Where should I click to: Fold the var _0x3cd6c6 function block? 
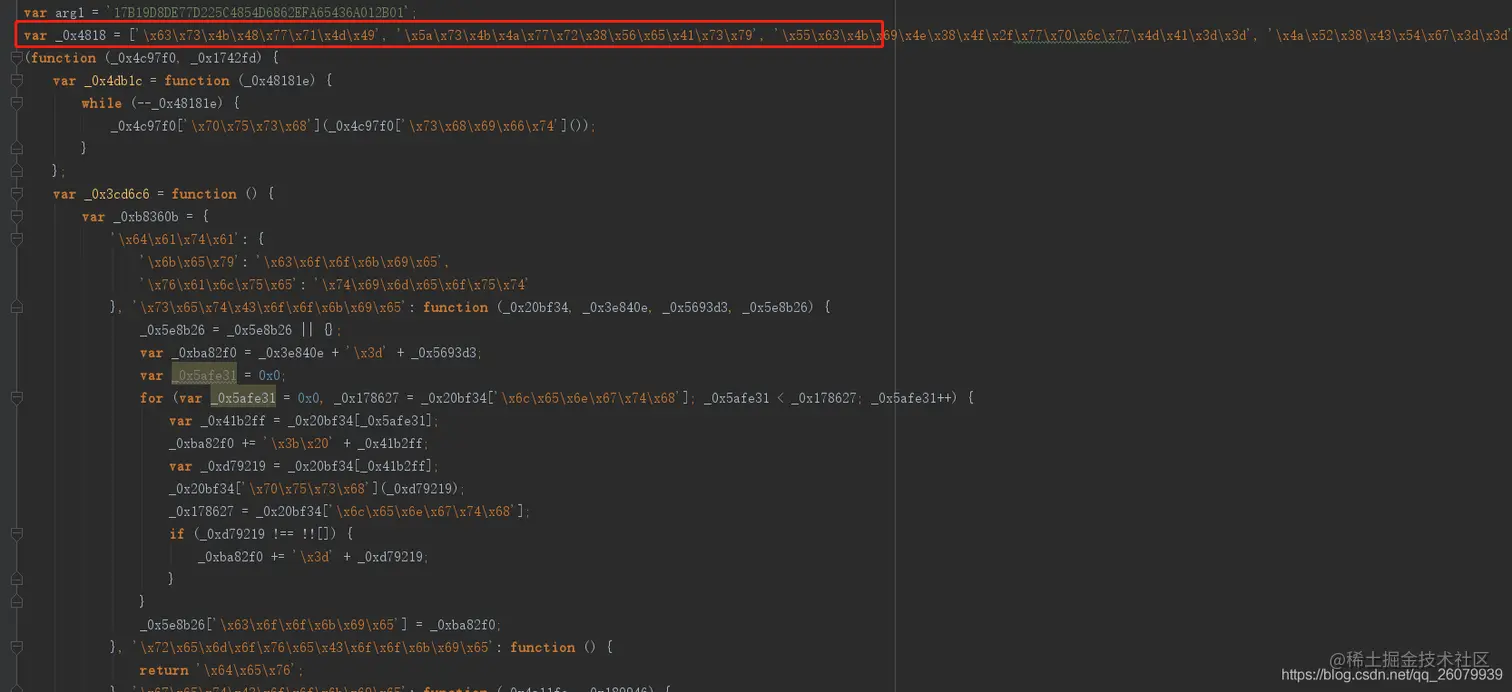tap(16, 194)
